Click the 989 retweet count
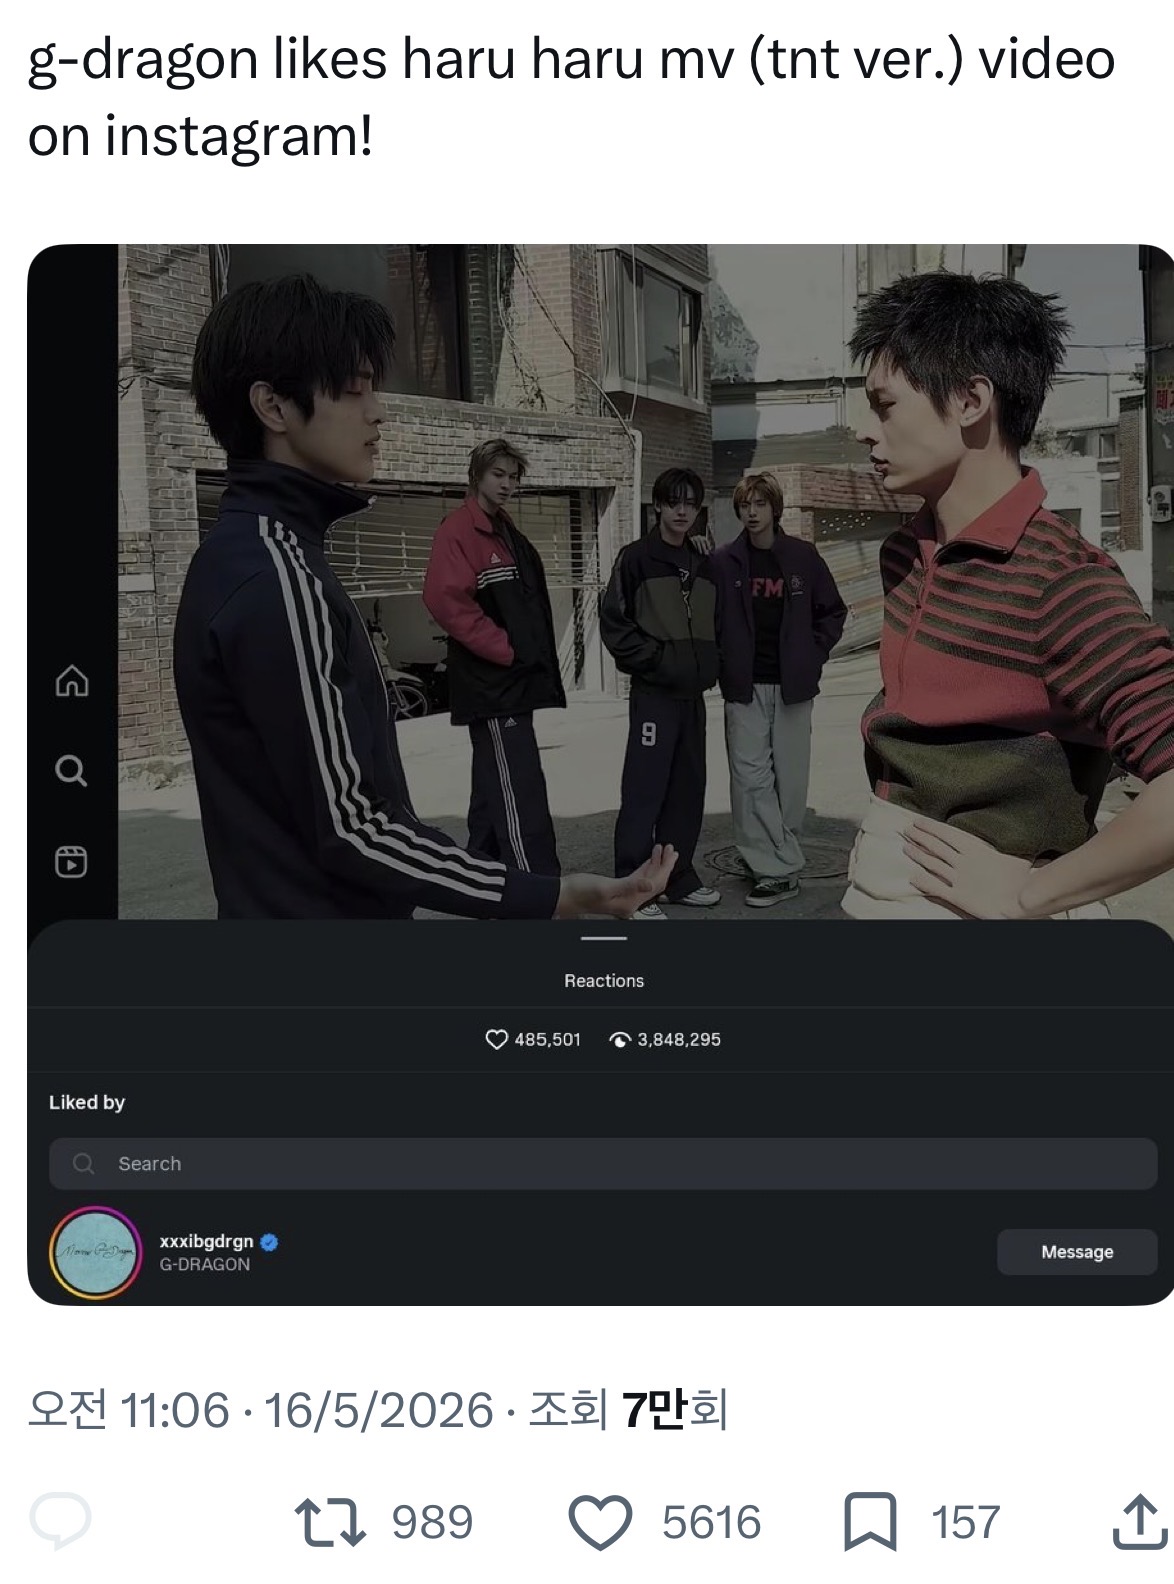Image resolution: width=1174 pixels, height=1584 pixels. coord(432,1522)
